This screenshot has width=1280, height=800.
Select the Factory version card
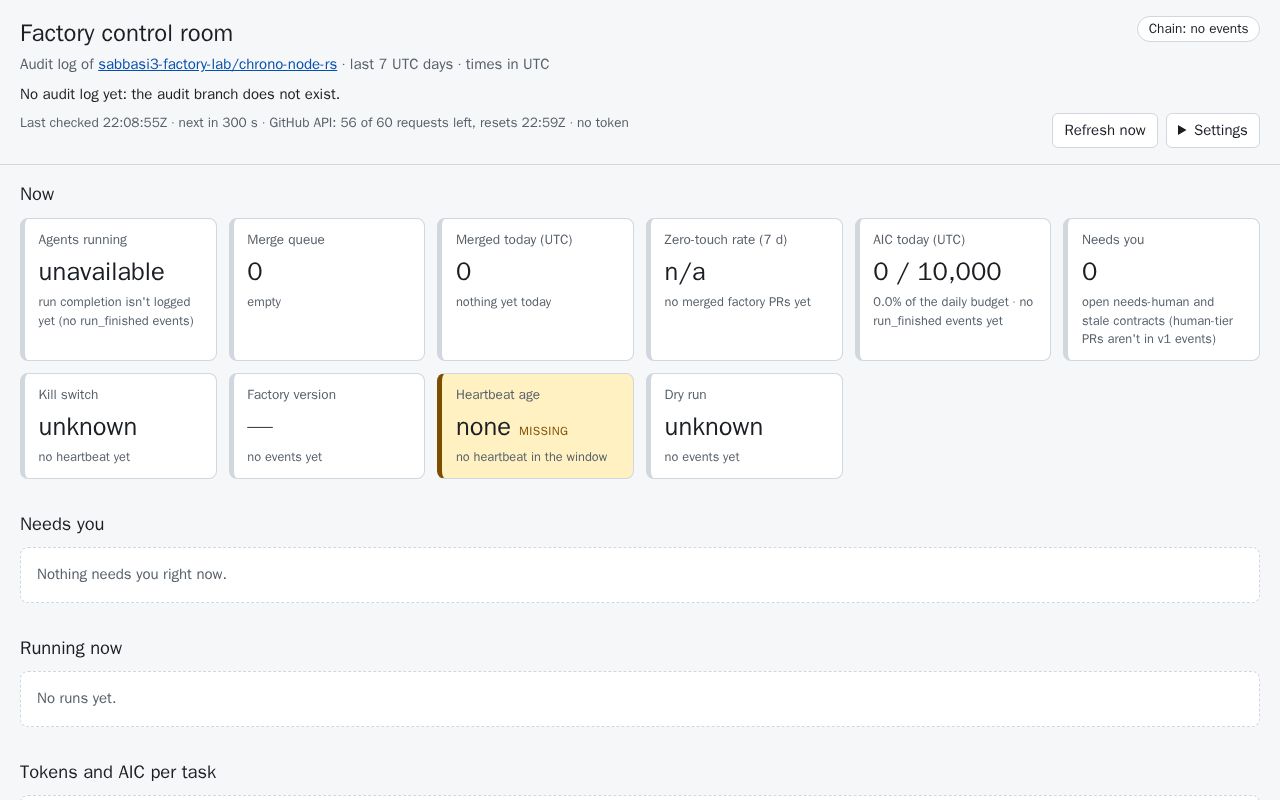pos(327,426)
